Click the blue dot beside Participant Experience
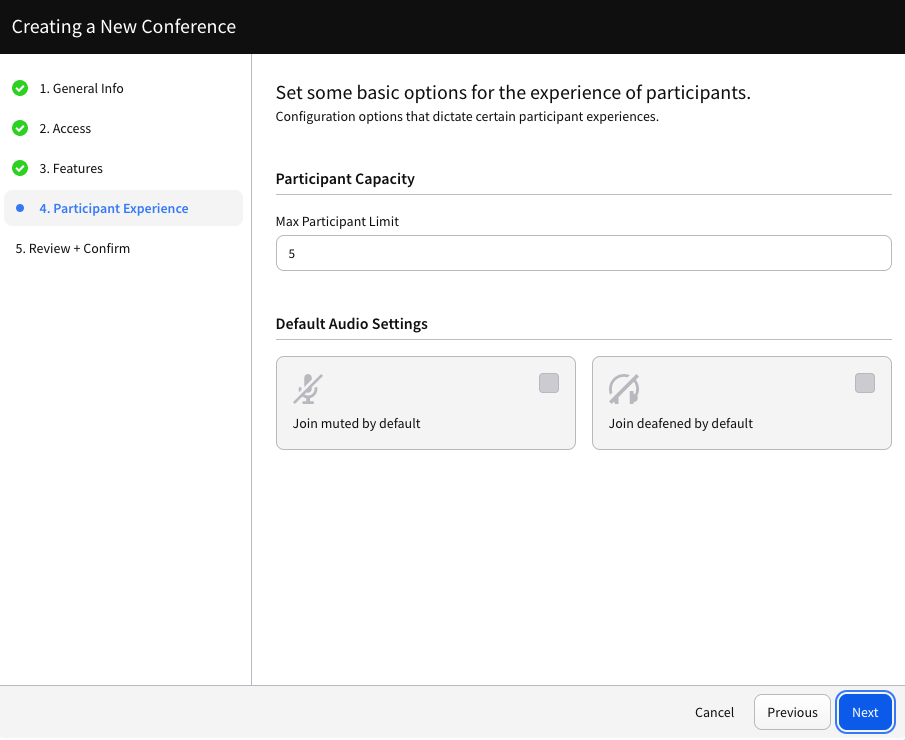 tap(20, 208)
